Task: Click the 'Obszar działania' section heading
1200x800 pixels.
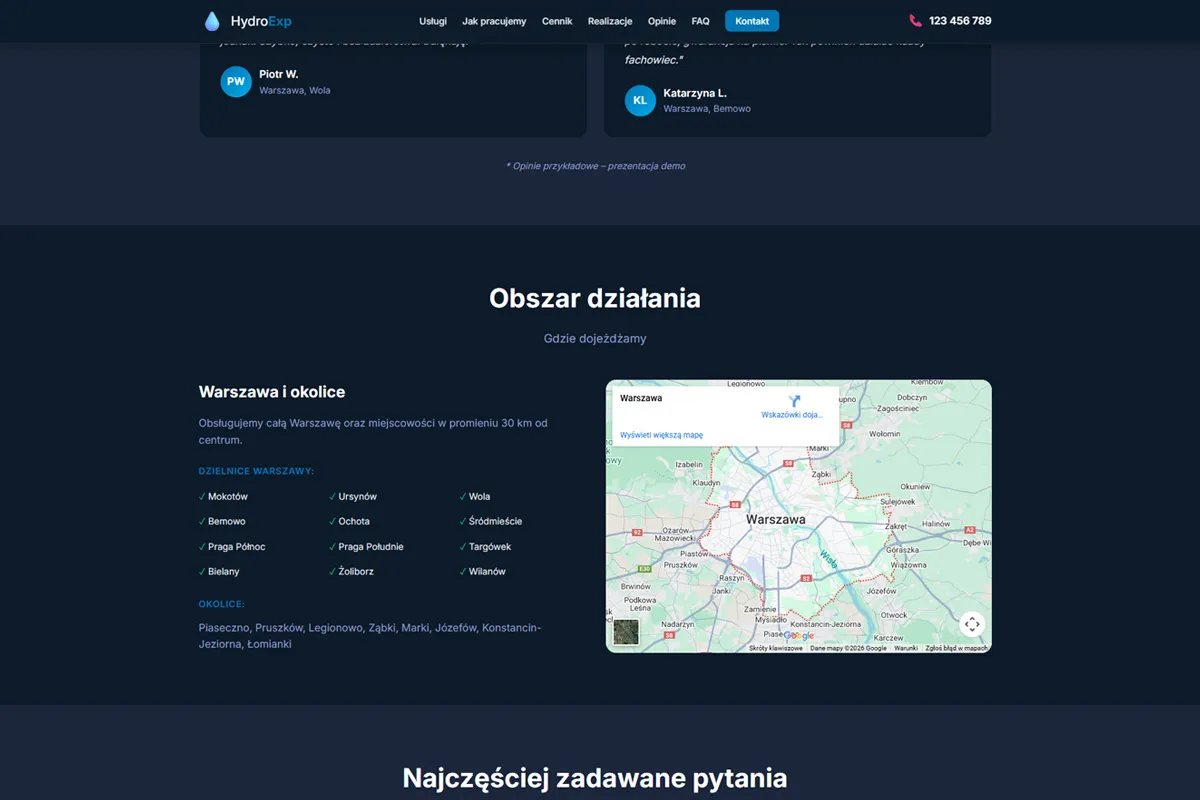Action: [x=595, y=298]
